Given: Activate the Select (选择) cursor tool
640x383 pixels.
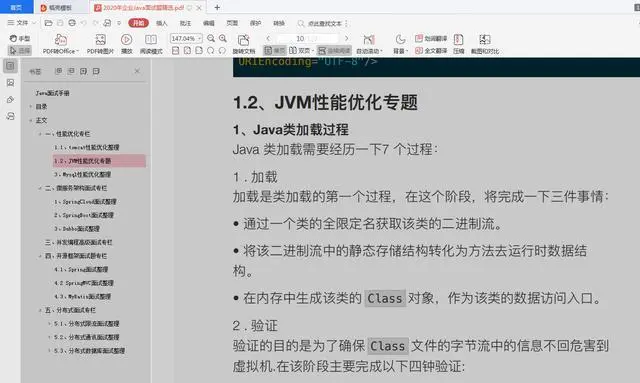Looking at the screenshot, I should point(20,51).
